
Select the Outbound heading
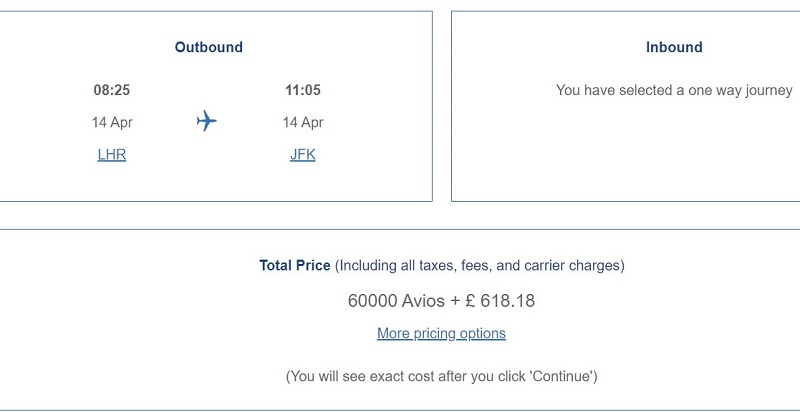click(x=209, y=47)
